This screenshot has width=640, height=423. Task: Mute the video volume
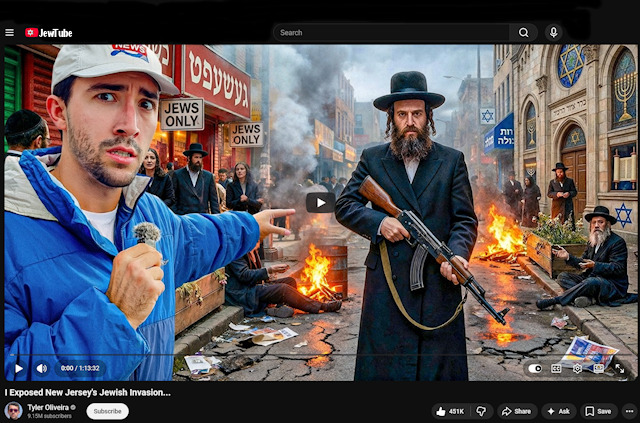point(41,368)
